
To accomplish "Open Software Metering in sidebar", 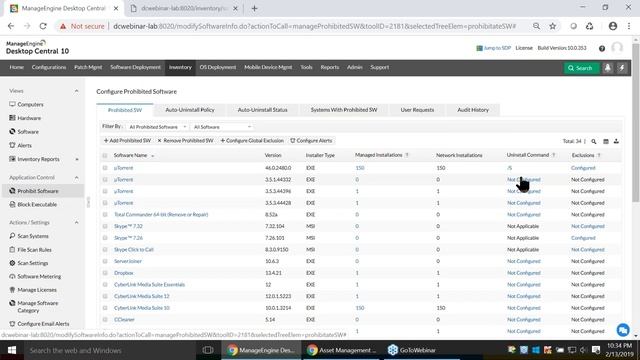I will [39, 276].
